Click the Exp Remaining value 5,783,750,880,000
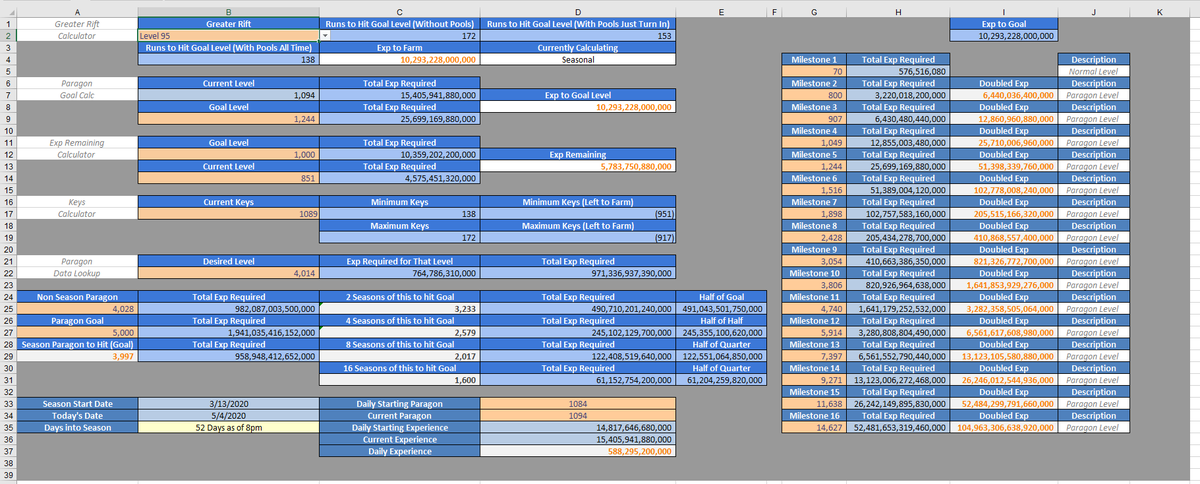This screenshot has width=1200, height=484. (x=578, y=166)
